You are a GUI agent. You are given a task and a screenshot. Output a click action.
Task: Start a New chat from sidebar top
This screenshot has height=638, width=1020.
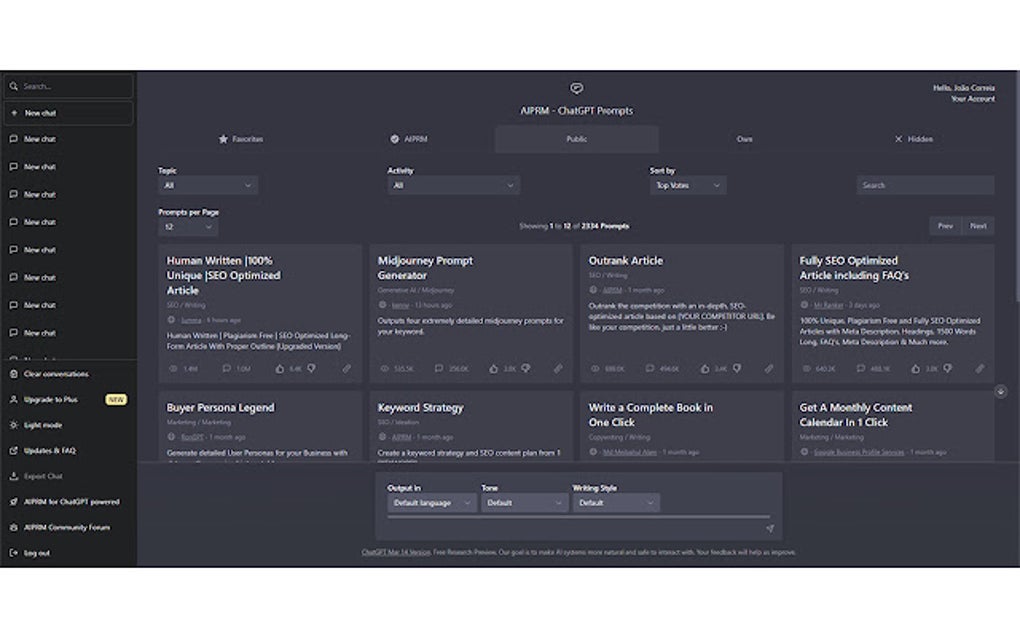pos(68,113)
